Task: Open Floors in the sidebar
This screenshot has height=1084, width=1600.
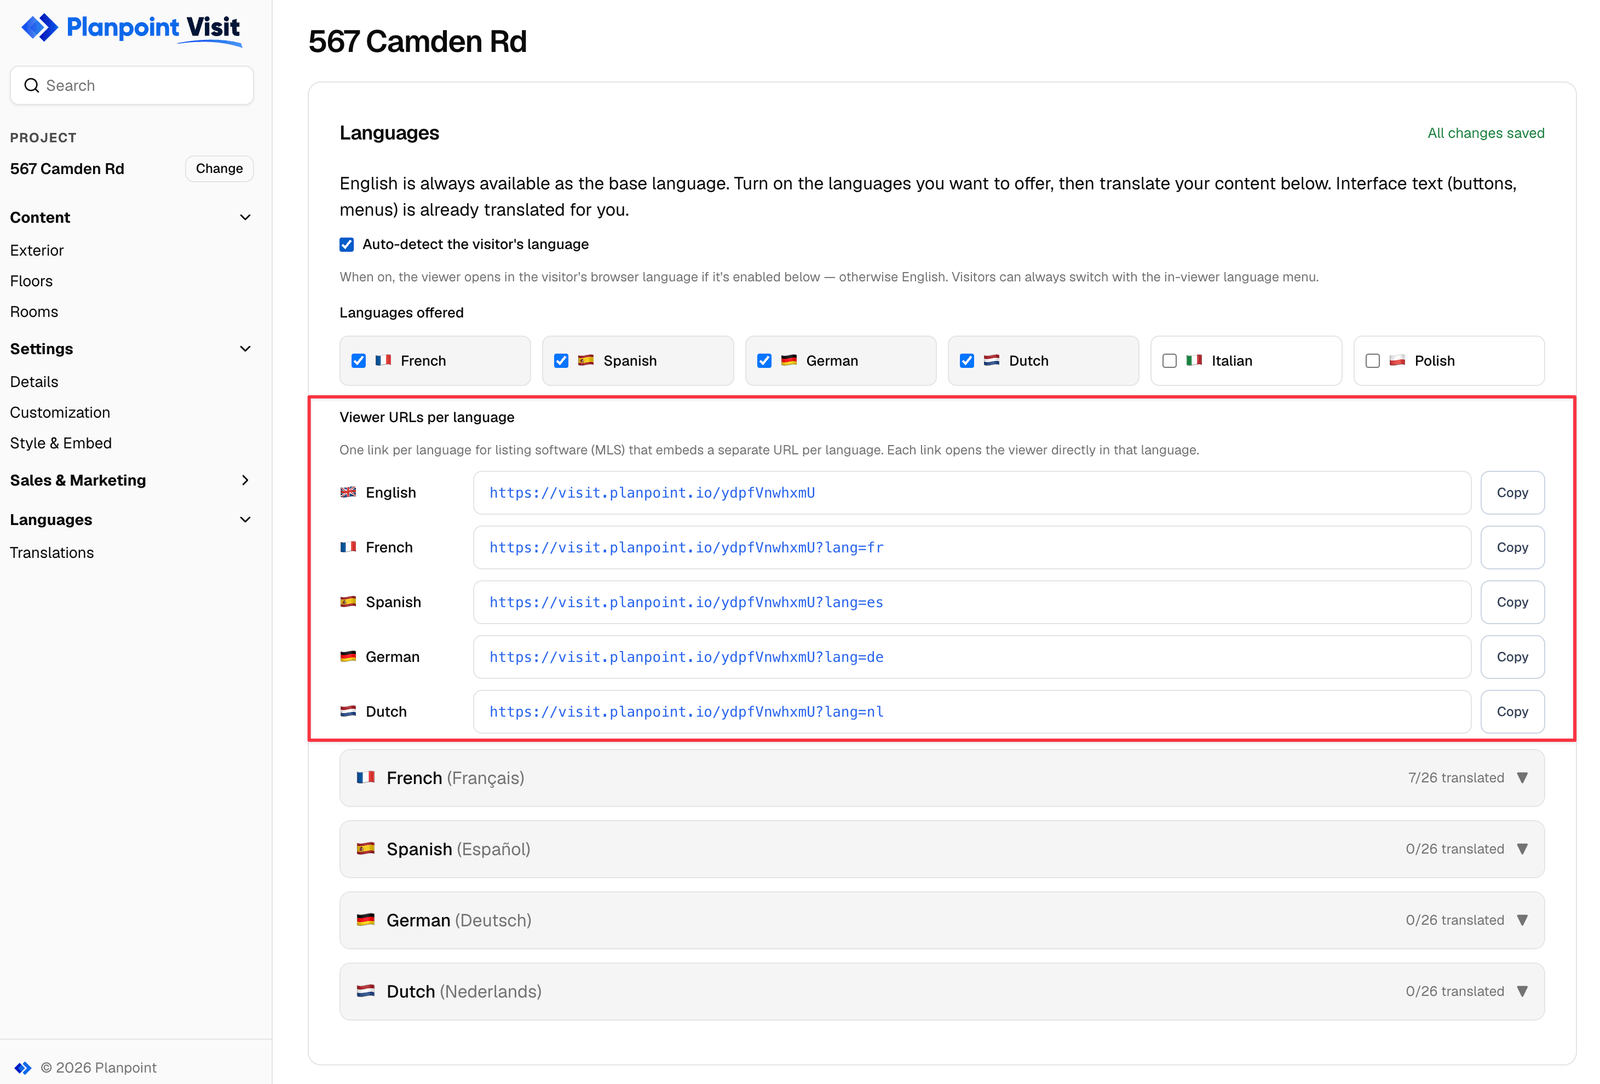Action: pos(31,282)
